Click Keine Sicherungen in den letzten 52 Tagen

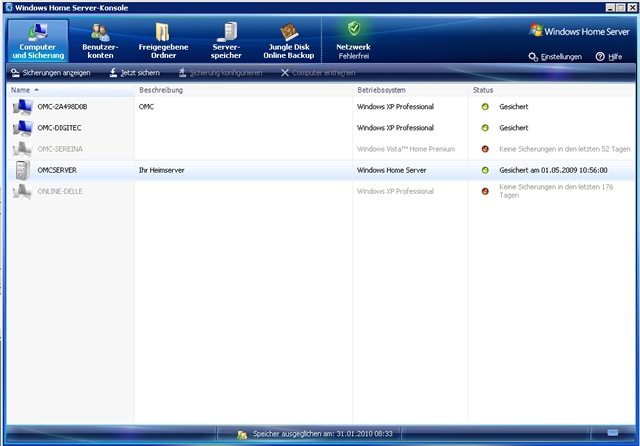565,149
